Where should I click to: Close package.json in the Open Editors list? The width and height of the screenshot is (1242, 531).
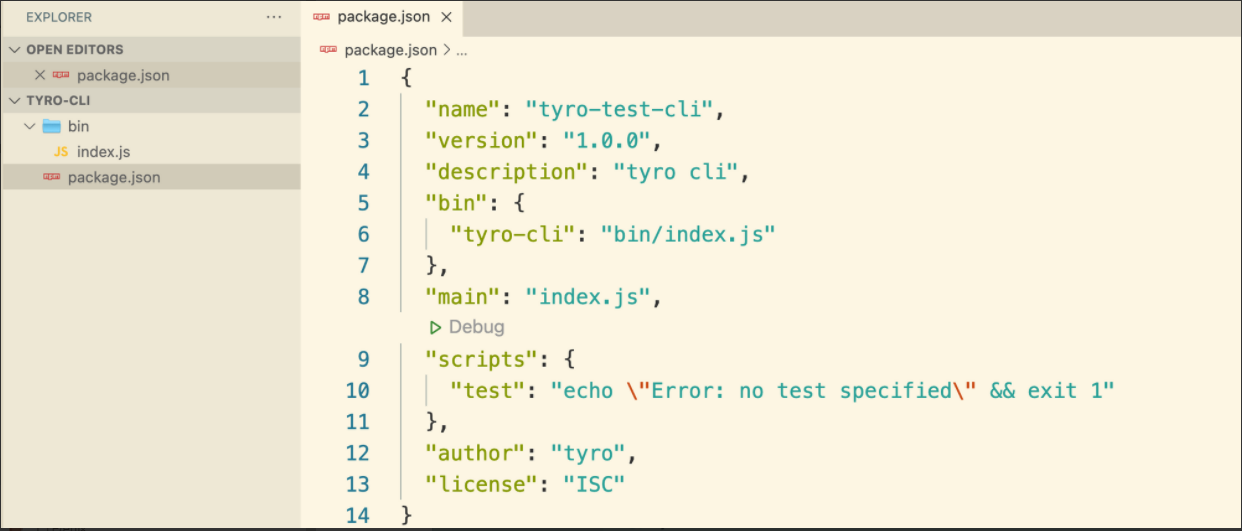[40, 75]
